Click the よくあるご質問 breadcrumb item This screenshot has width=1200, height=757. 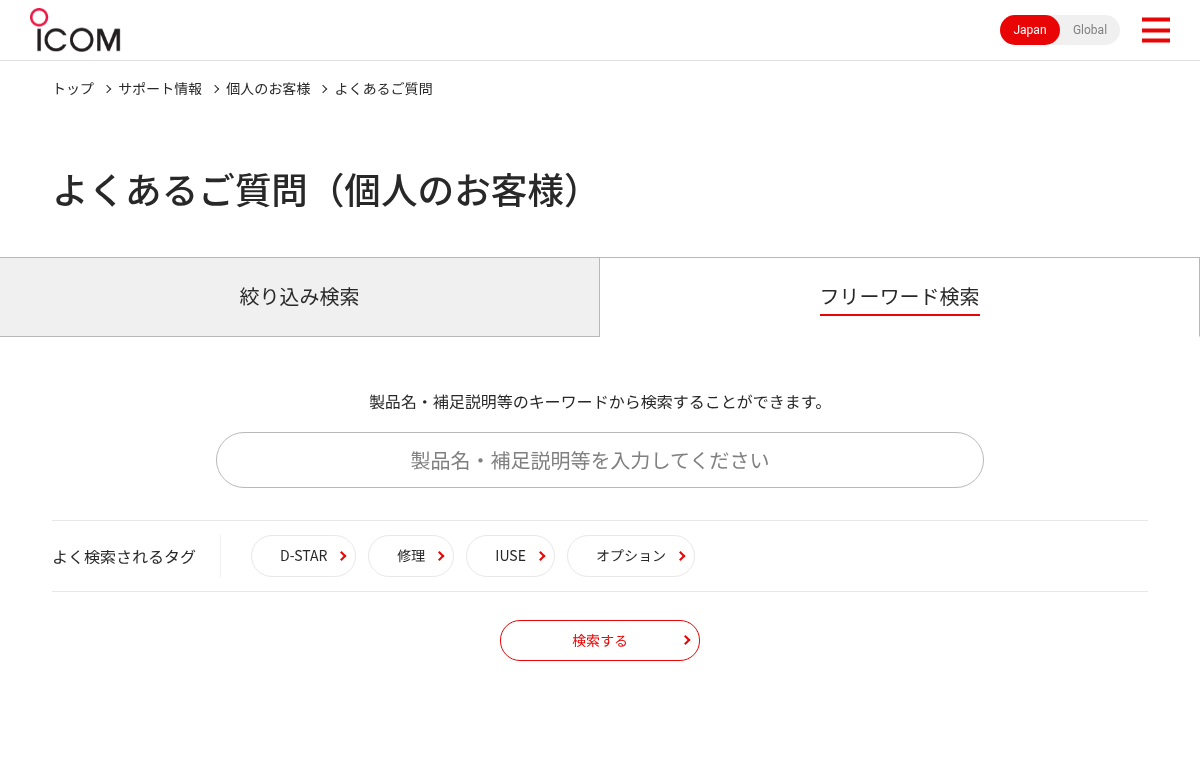(384, 88)
